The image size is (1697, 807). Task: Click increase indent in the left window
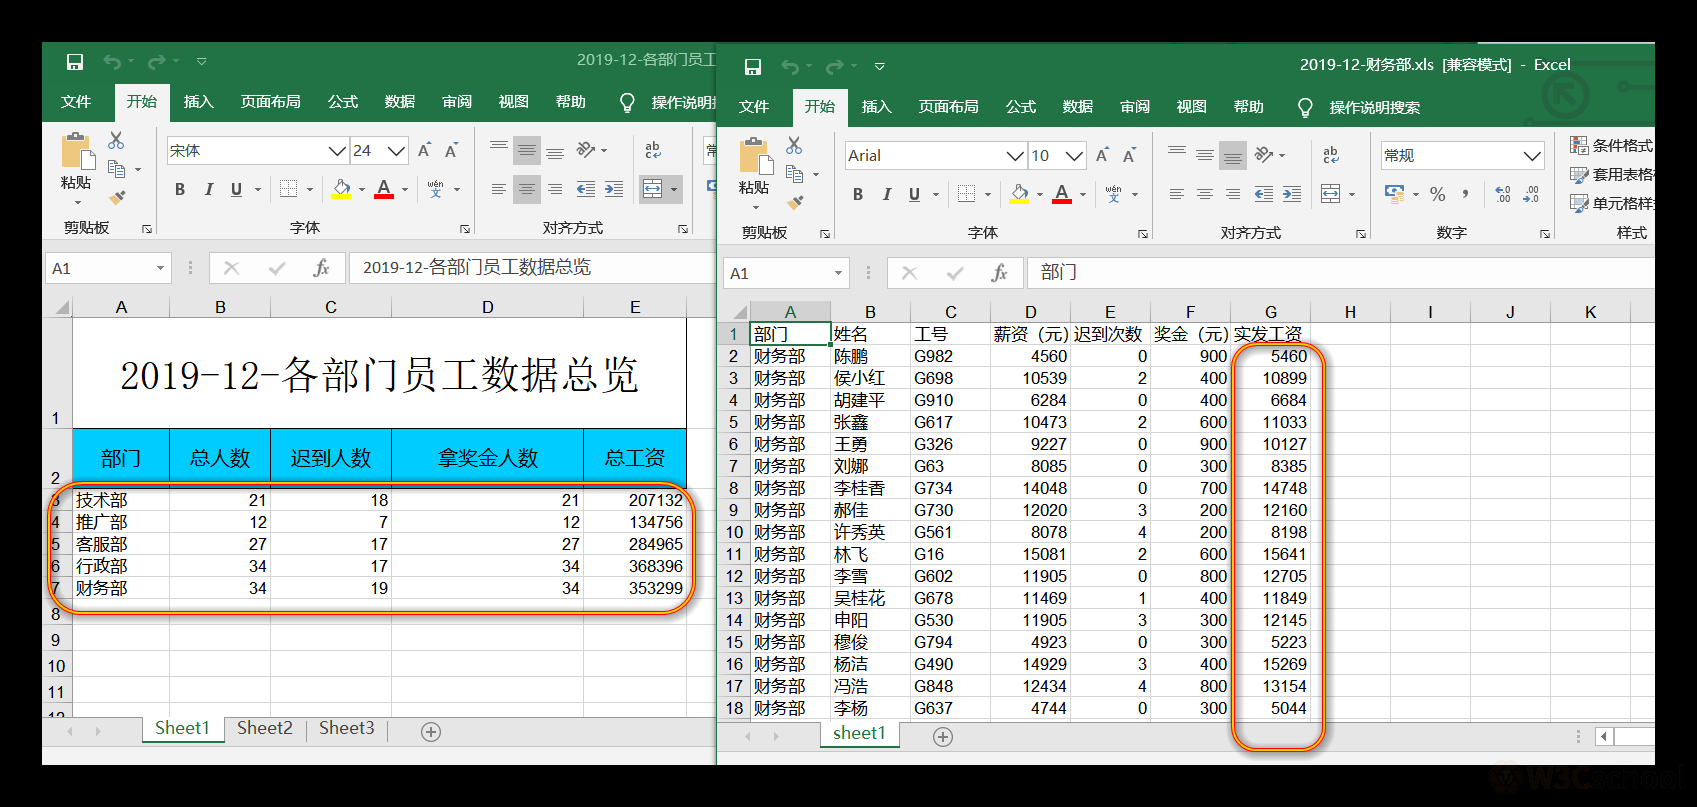pos(614,189)
